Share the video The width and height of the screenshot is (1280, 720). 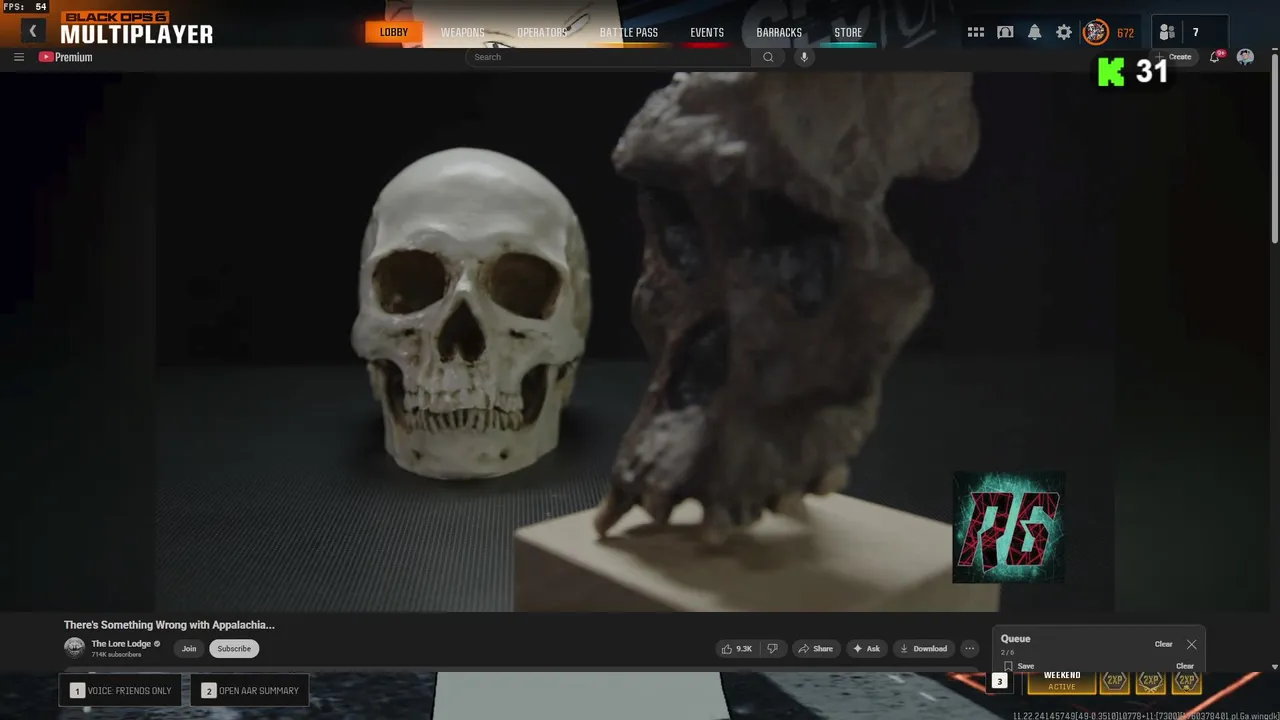pos(816,649)
